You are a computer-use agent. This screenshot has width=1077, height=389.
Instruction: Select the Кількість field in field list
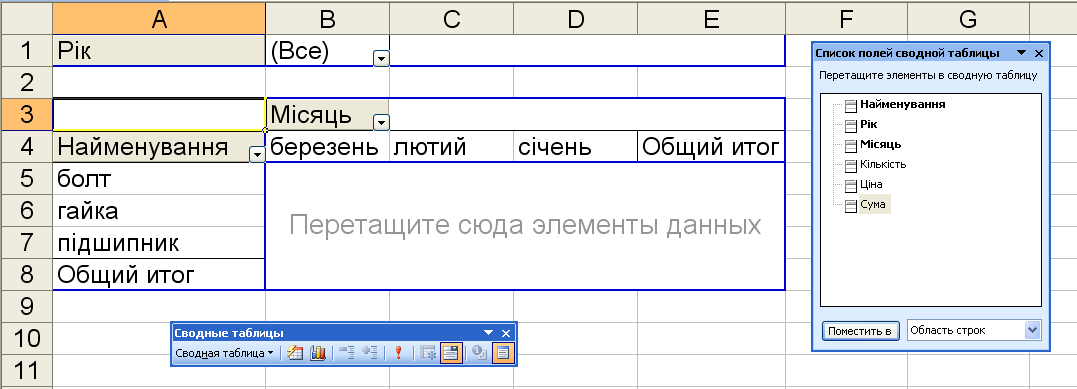[883, 164]
